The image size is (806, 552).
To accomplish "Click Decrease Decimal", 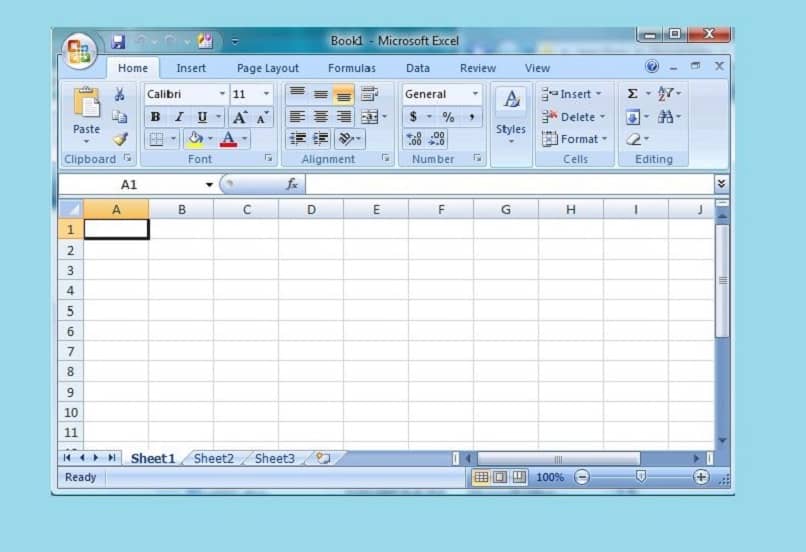I will tap(436, 139).
